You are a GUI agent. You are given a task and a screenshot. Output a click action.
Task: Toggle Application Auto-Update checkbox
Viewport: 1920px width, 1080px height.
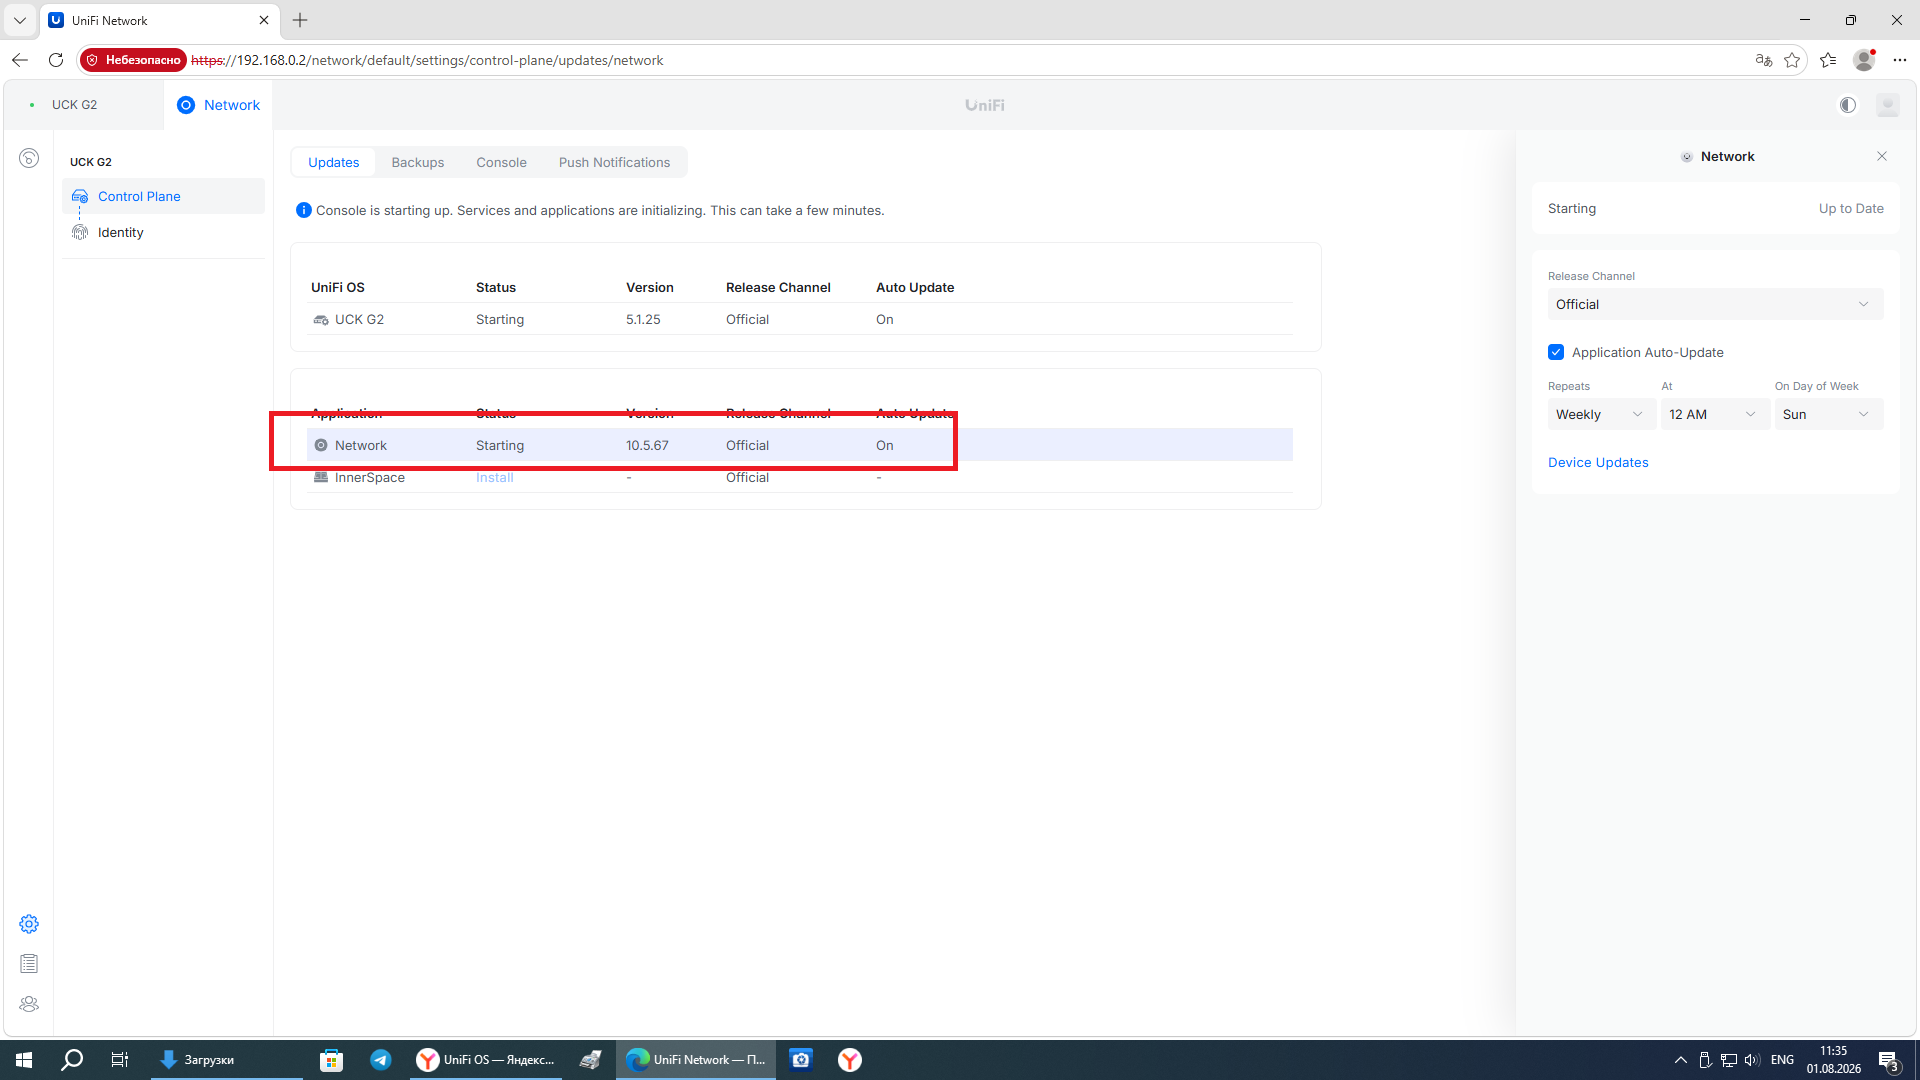coord(1556,352)
